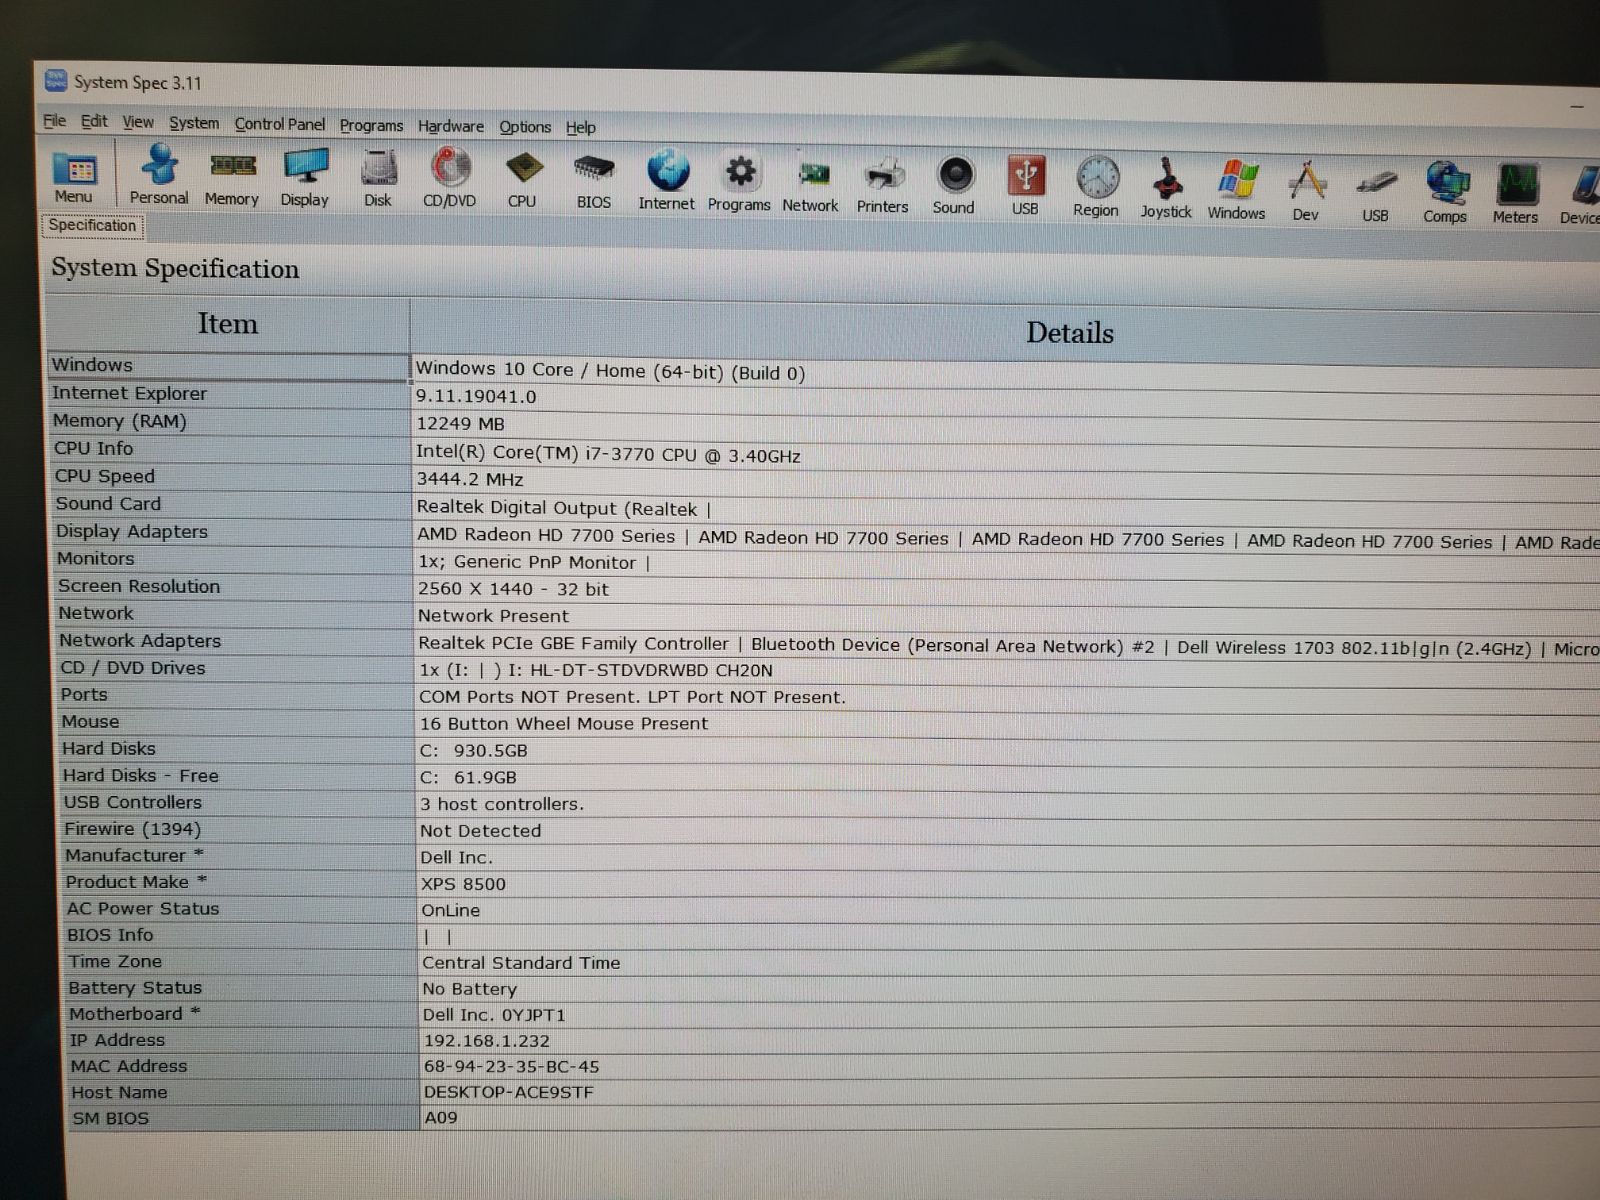Viewport: 1600px width, 1200px height.
Task: Open the CD/DVD toolbar icon
Action: point(450,178)
